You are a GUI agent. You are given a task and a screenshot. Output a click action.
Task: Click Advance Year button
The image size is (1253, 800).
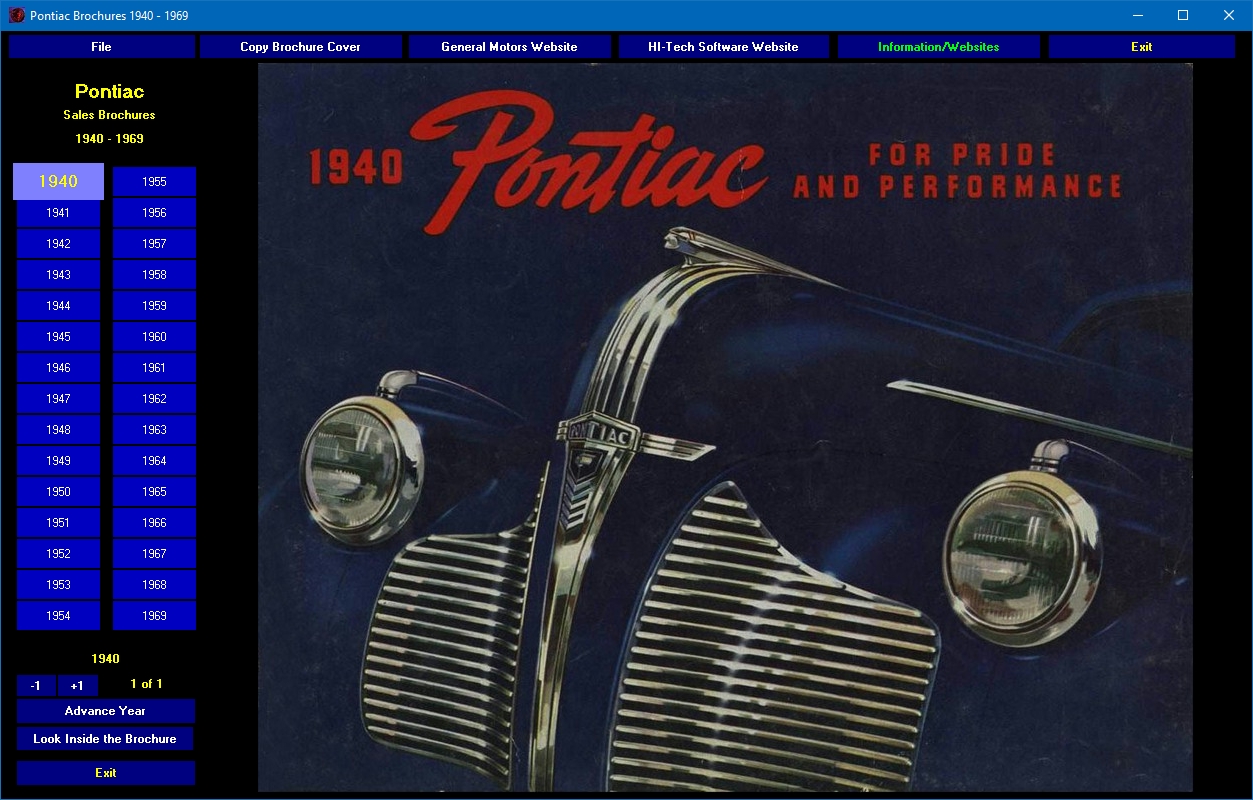[x=105, y=711]
